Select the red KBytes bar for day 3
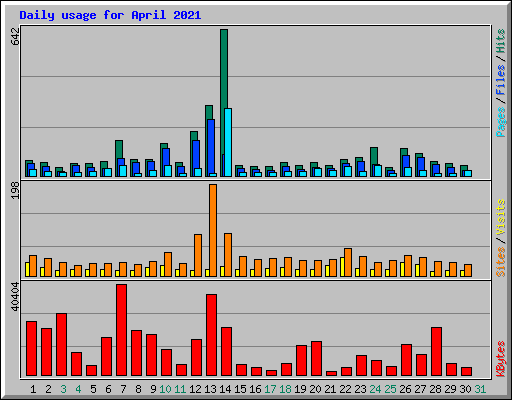The height and width of the screenshot is (400, 512). click(x=61, y=344)
